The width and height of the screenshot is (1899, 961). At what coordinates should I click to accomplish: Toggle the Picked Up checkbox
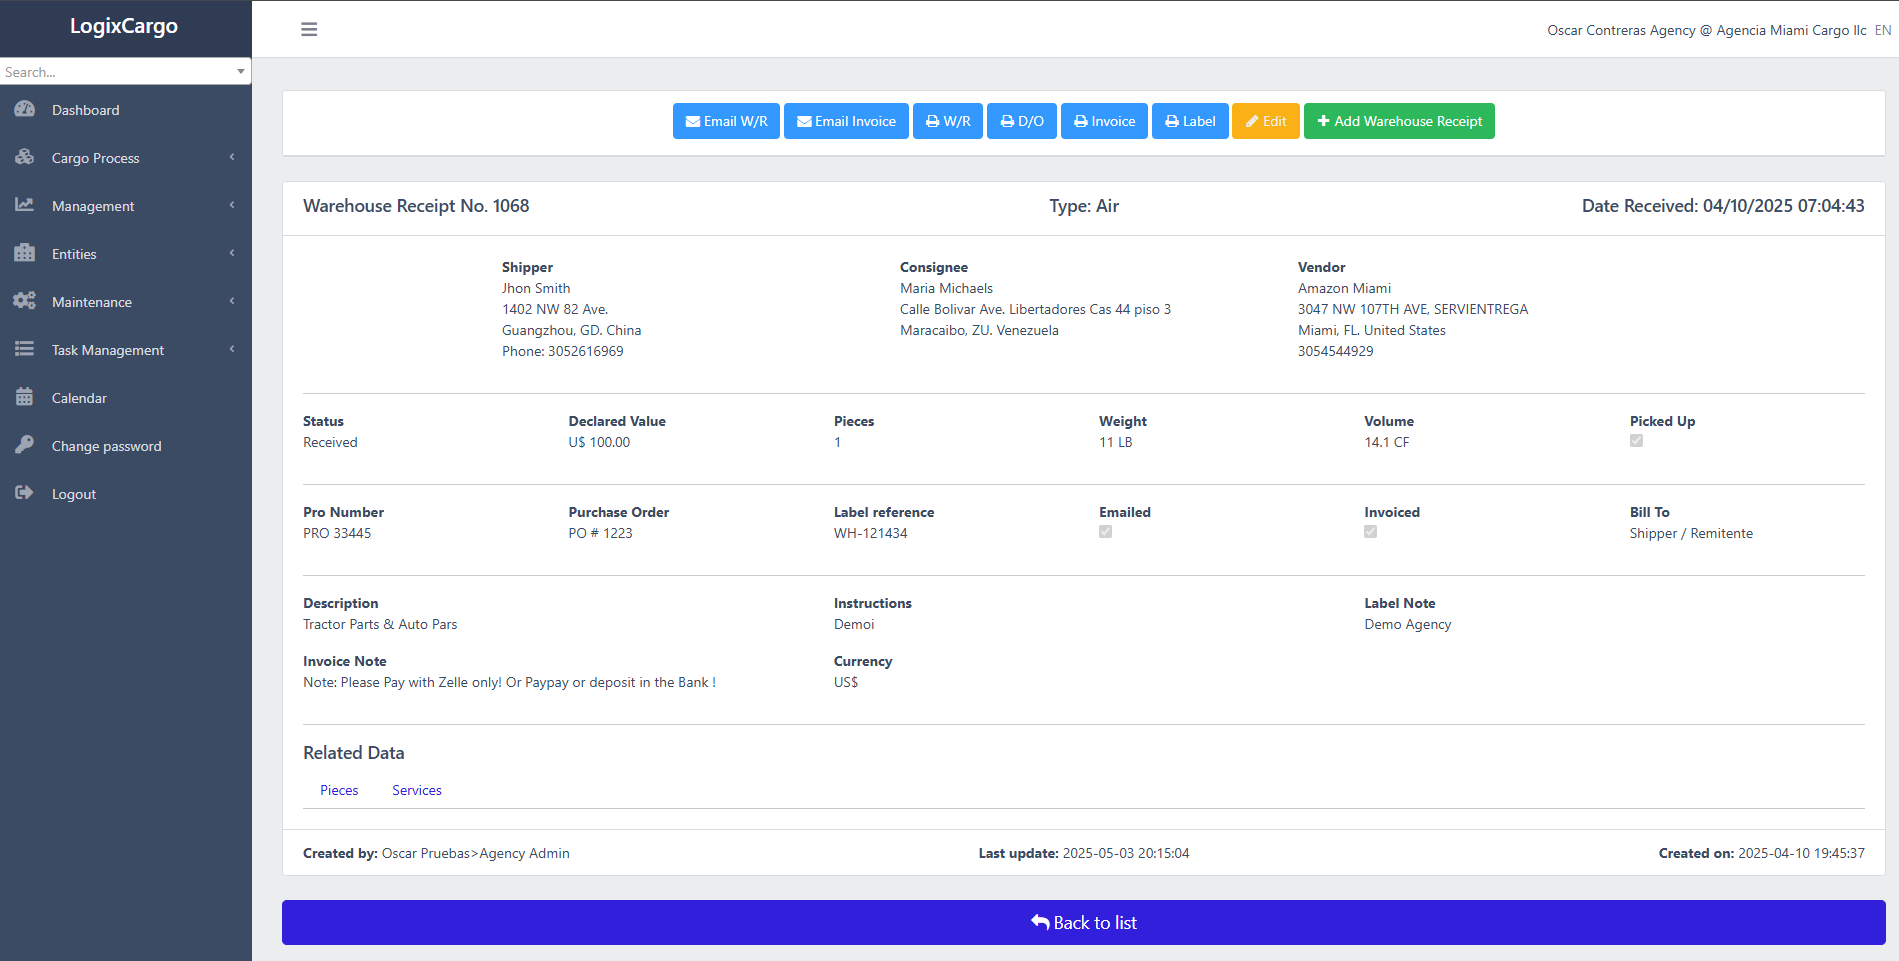[1636, 441]
